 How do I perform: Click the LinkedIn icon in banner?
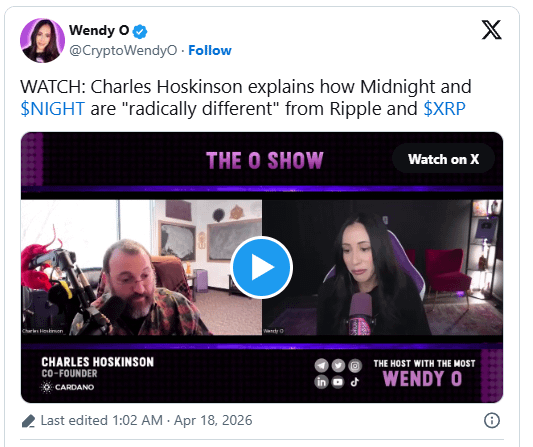pyautogui.click(x=321, y=382)
